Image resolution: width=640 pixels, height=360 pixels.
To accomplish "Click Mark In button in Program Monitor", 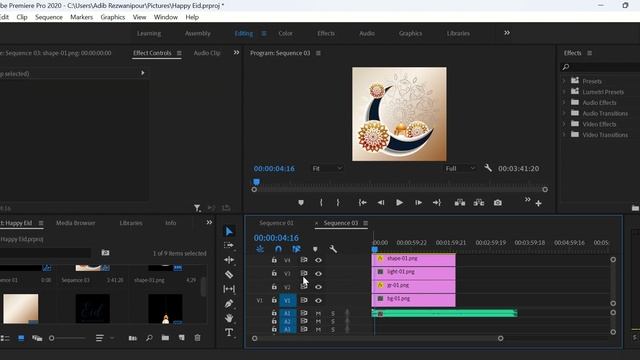I will [x=321, y=202].
